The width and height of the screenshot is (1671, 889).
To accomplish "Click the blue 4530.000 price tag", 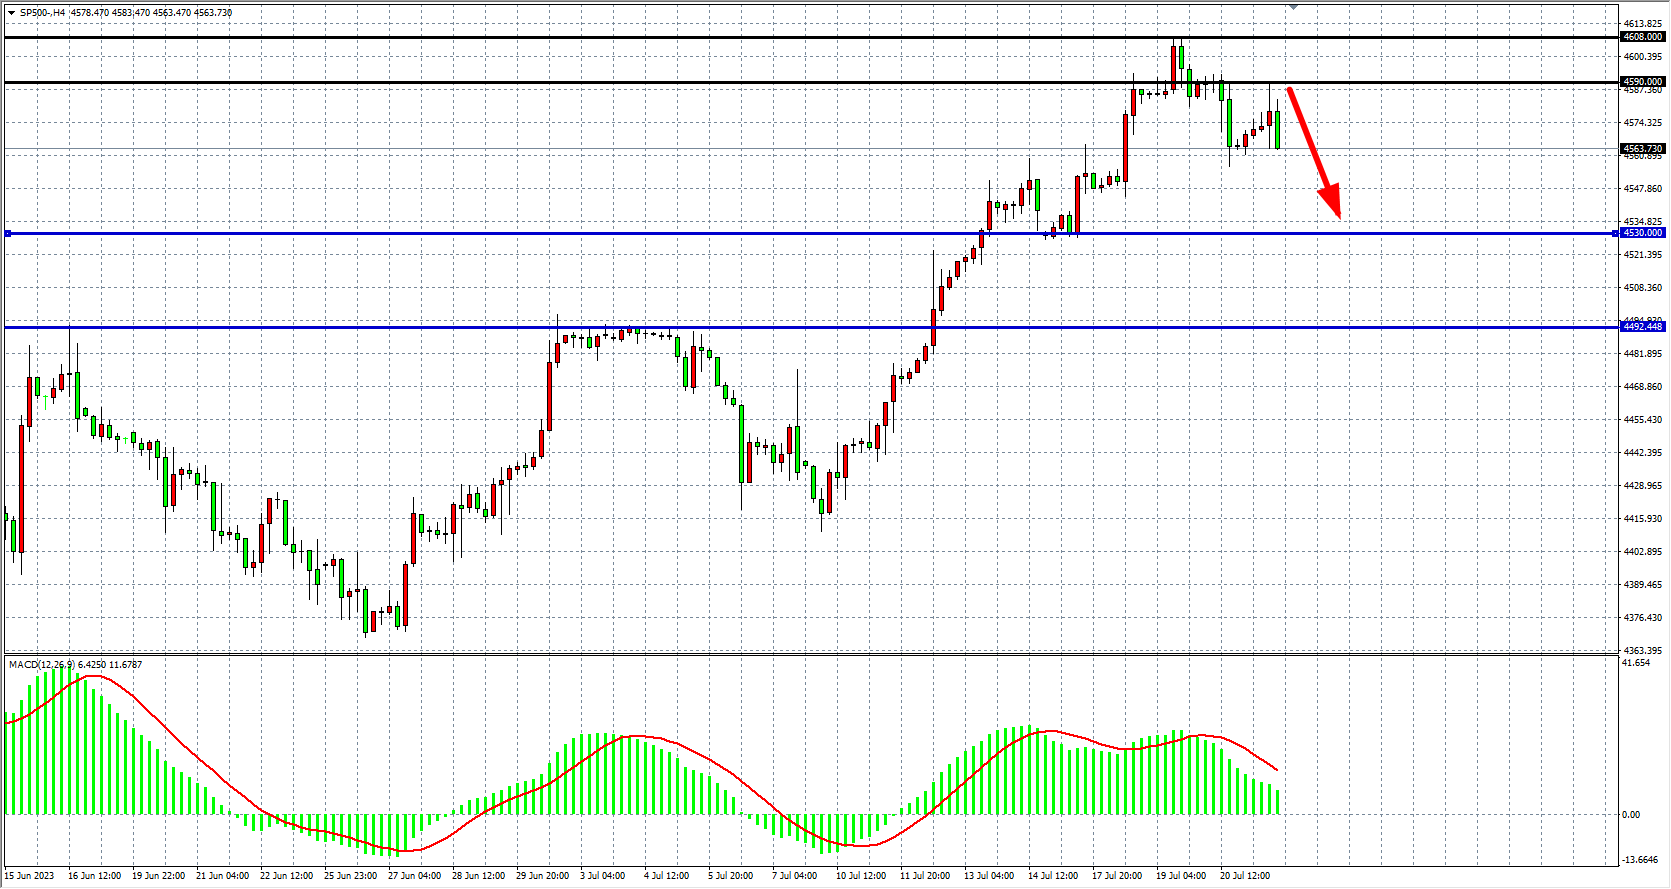I will (1643, 233).
